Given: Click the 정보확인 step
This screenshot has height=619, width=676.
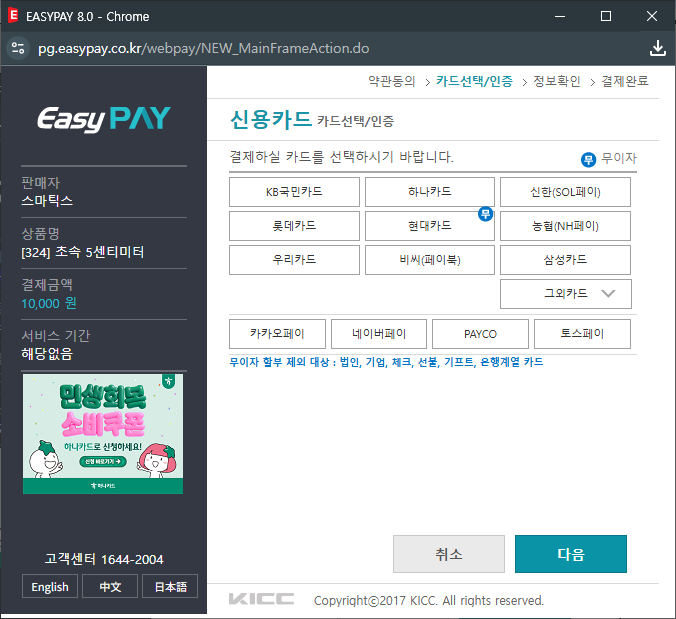Looking at the screenshot, I should [x=557, y=81].
